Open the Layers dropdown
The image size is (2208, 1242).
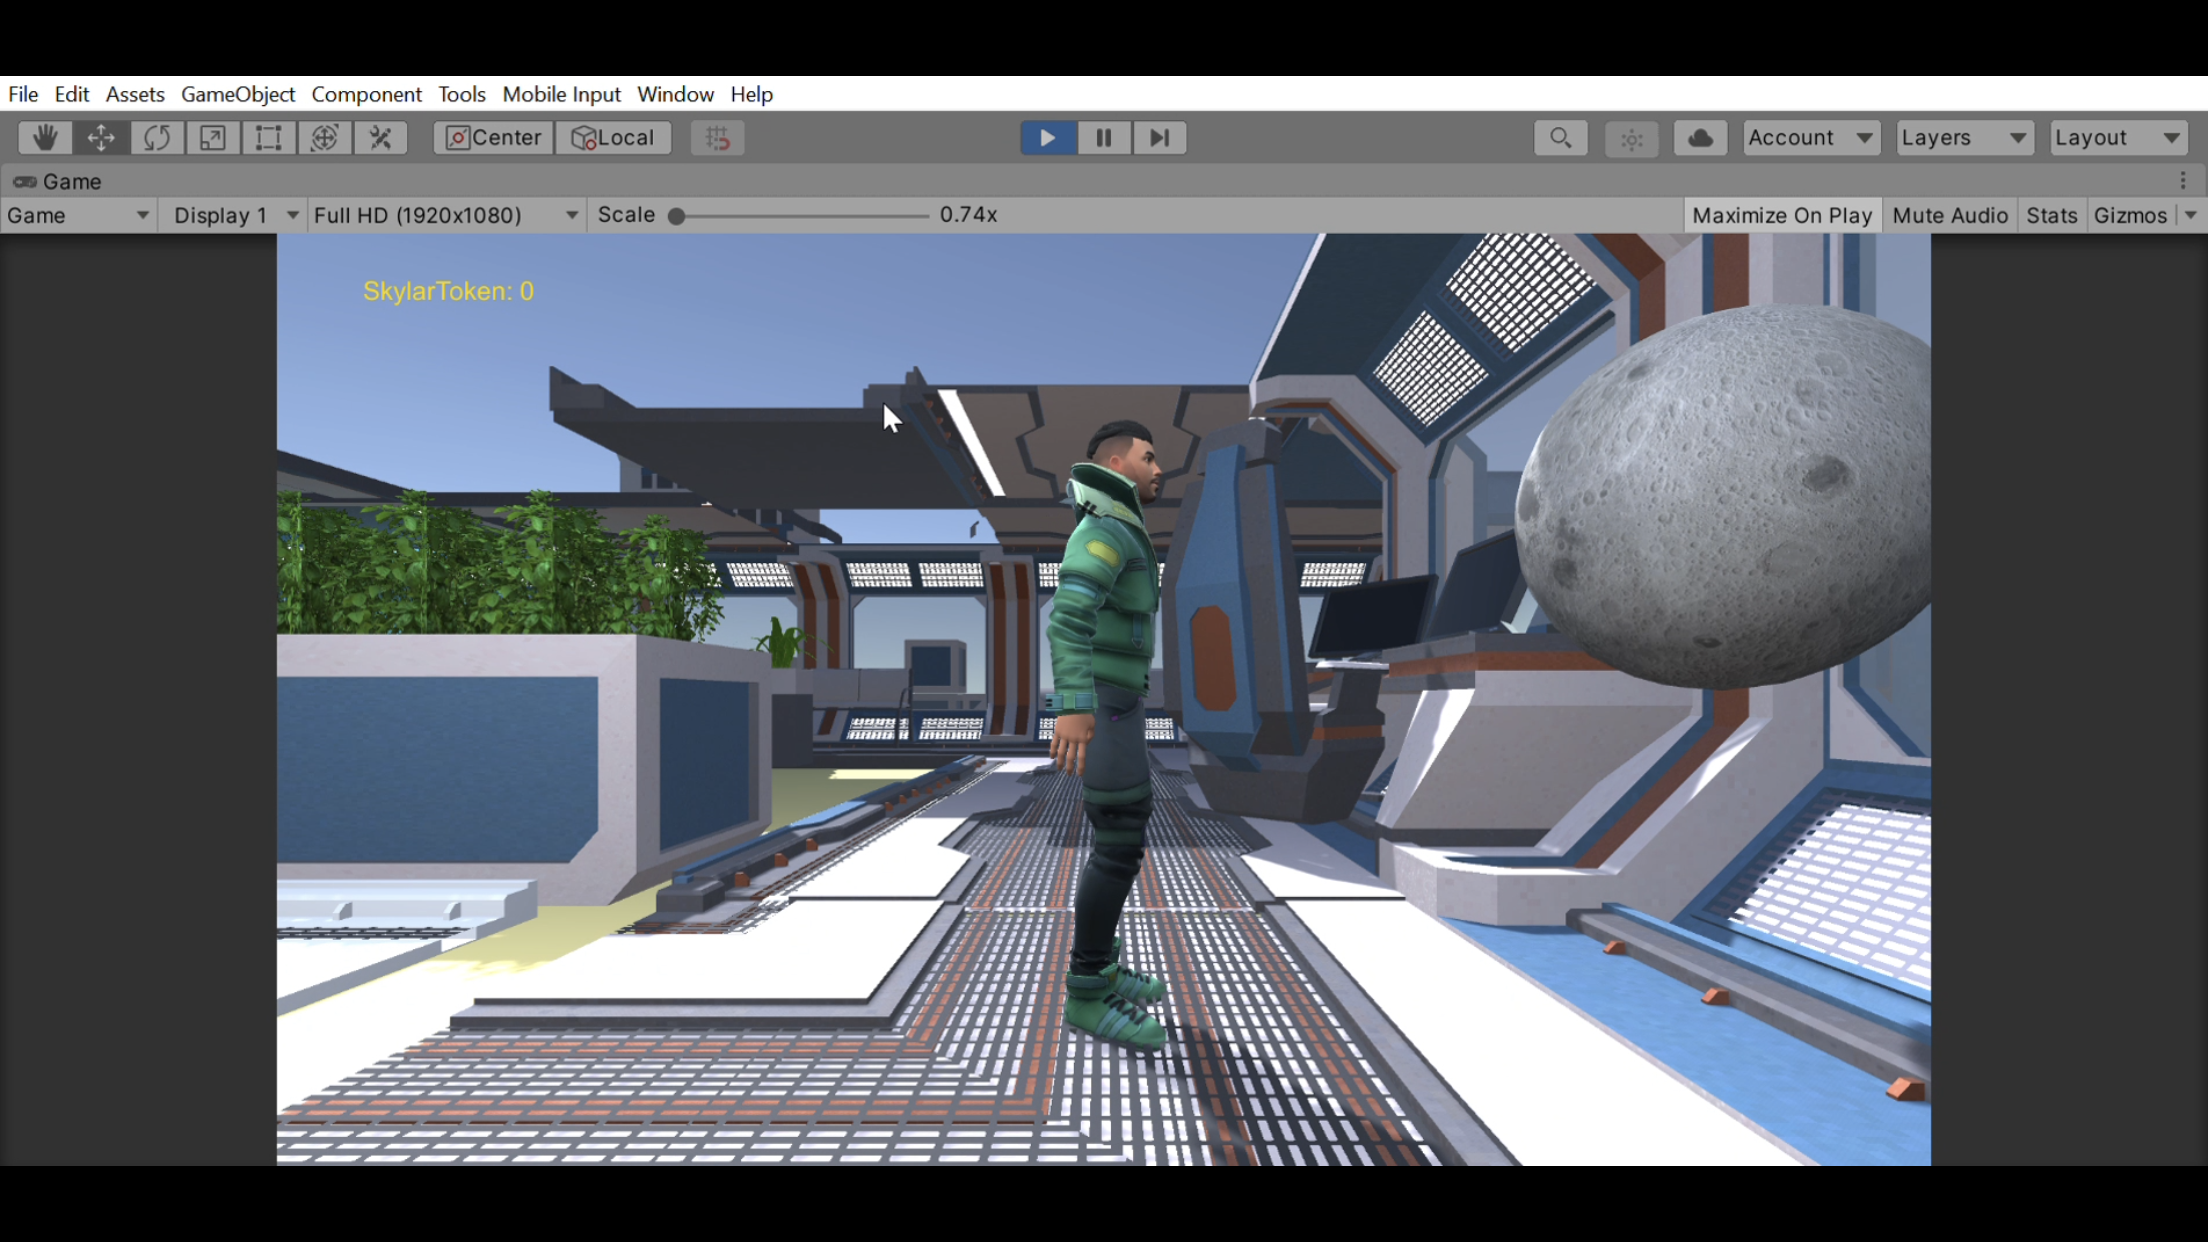pos(1964,138)
